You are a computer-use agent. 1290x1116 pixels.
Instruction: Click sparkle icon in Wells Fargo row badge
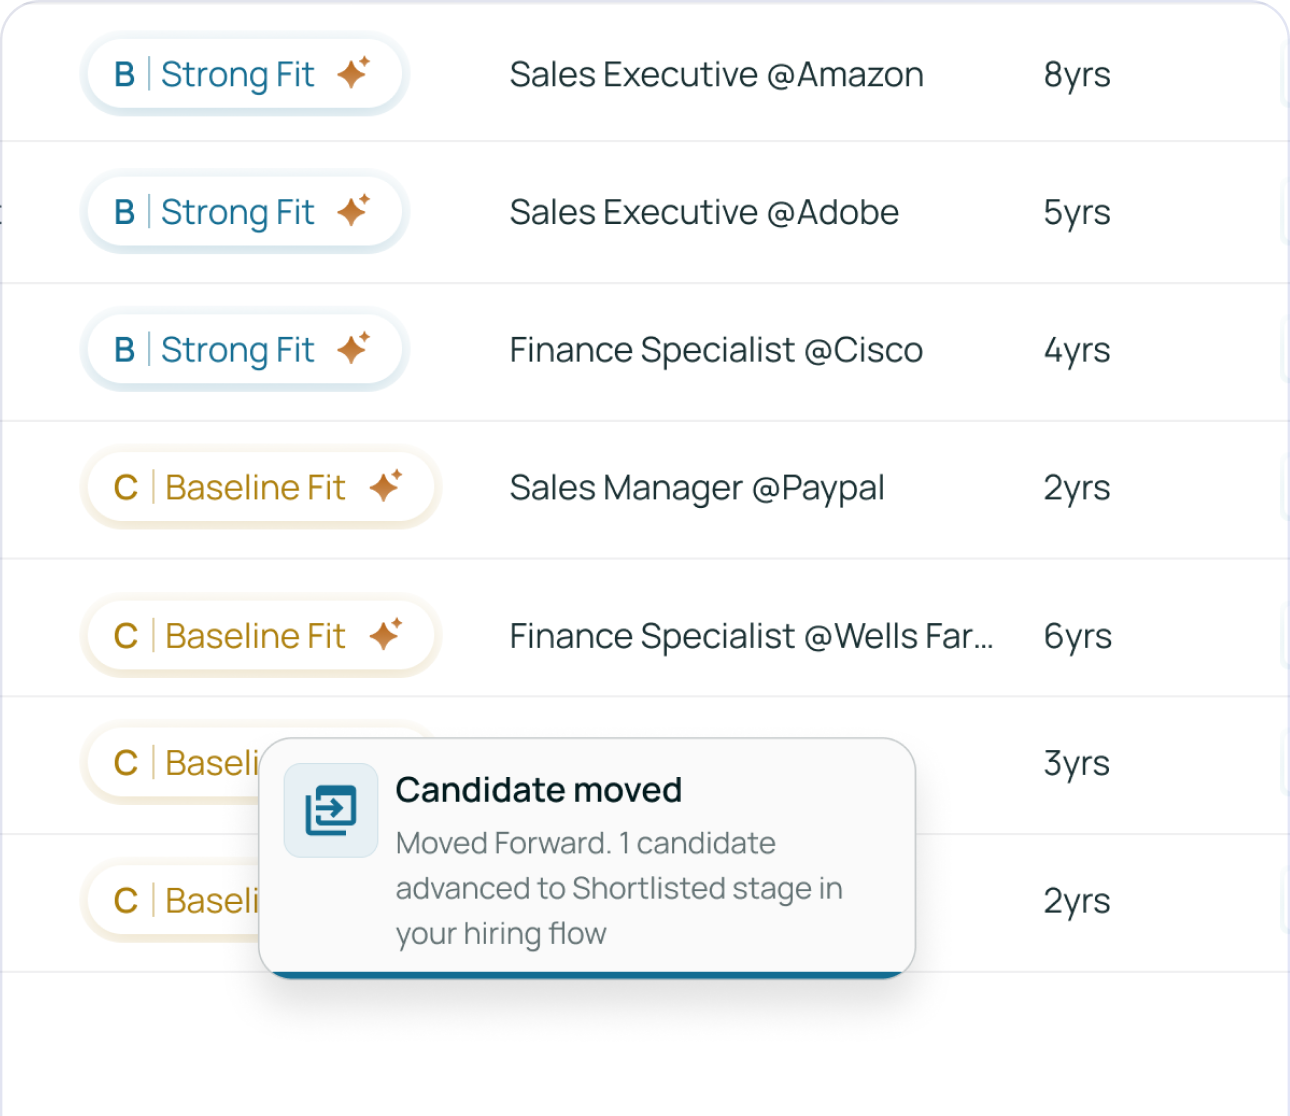click(x=385, y=634)
